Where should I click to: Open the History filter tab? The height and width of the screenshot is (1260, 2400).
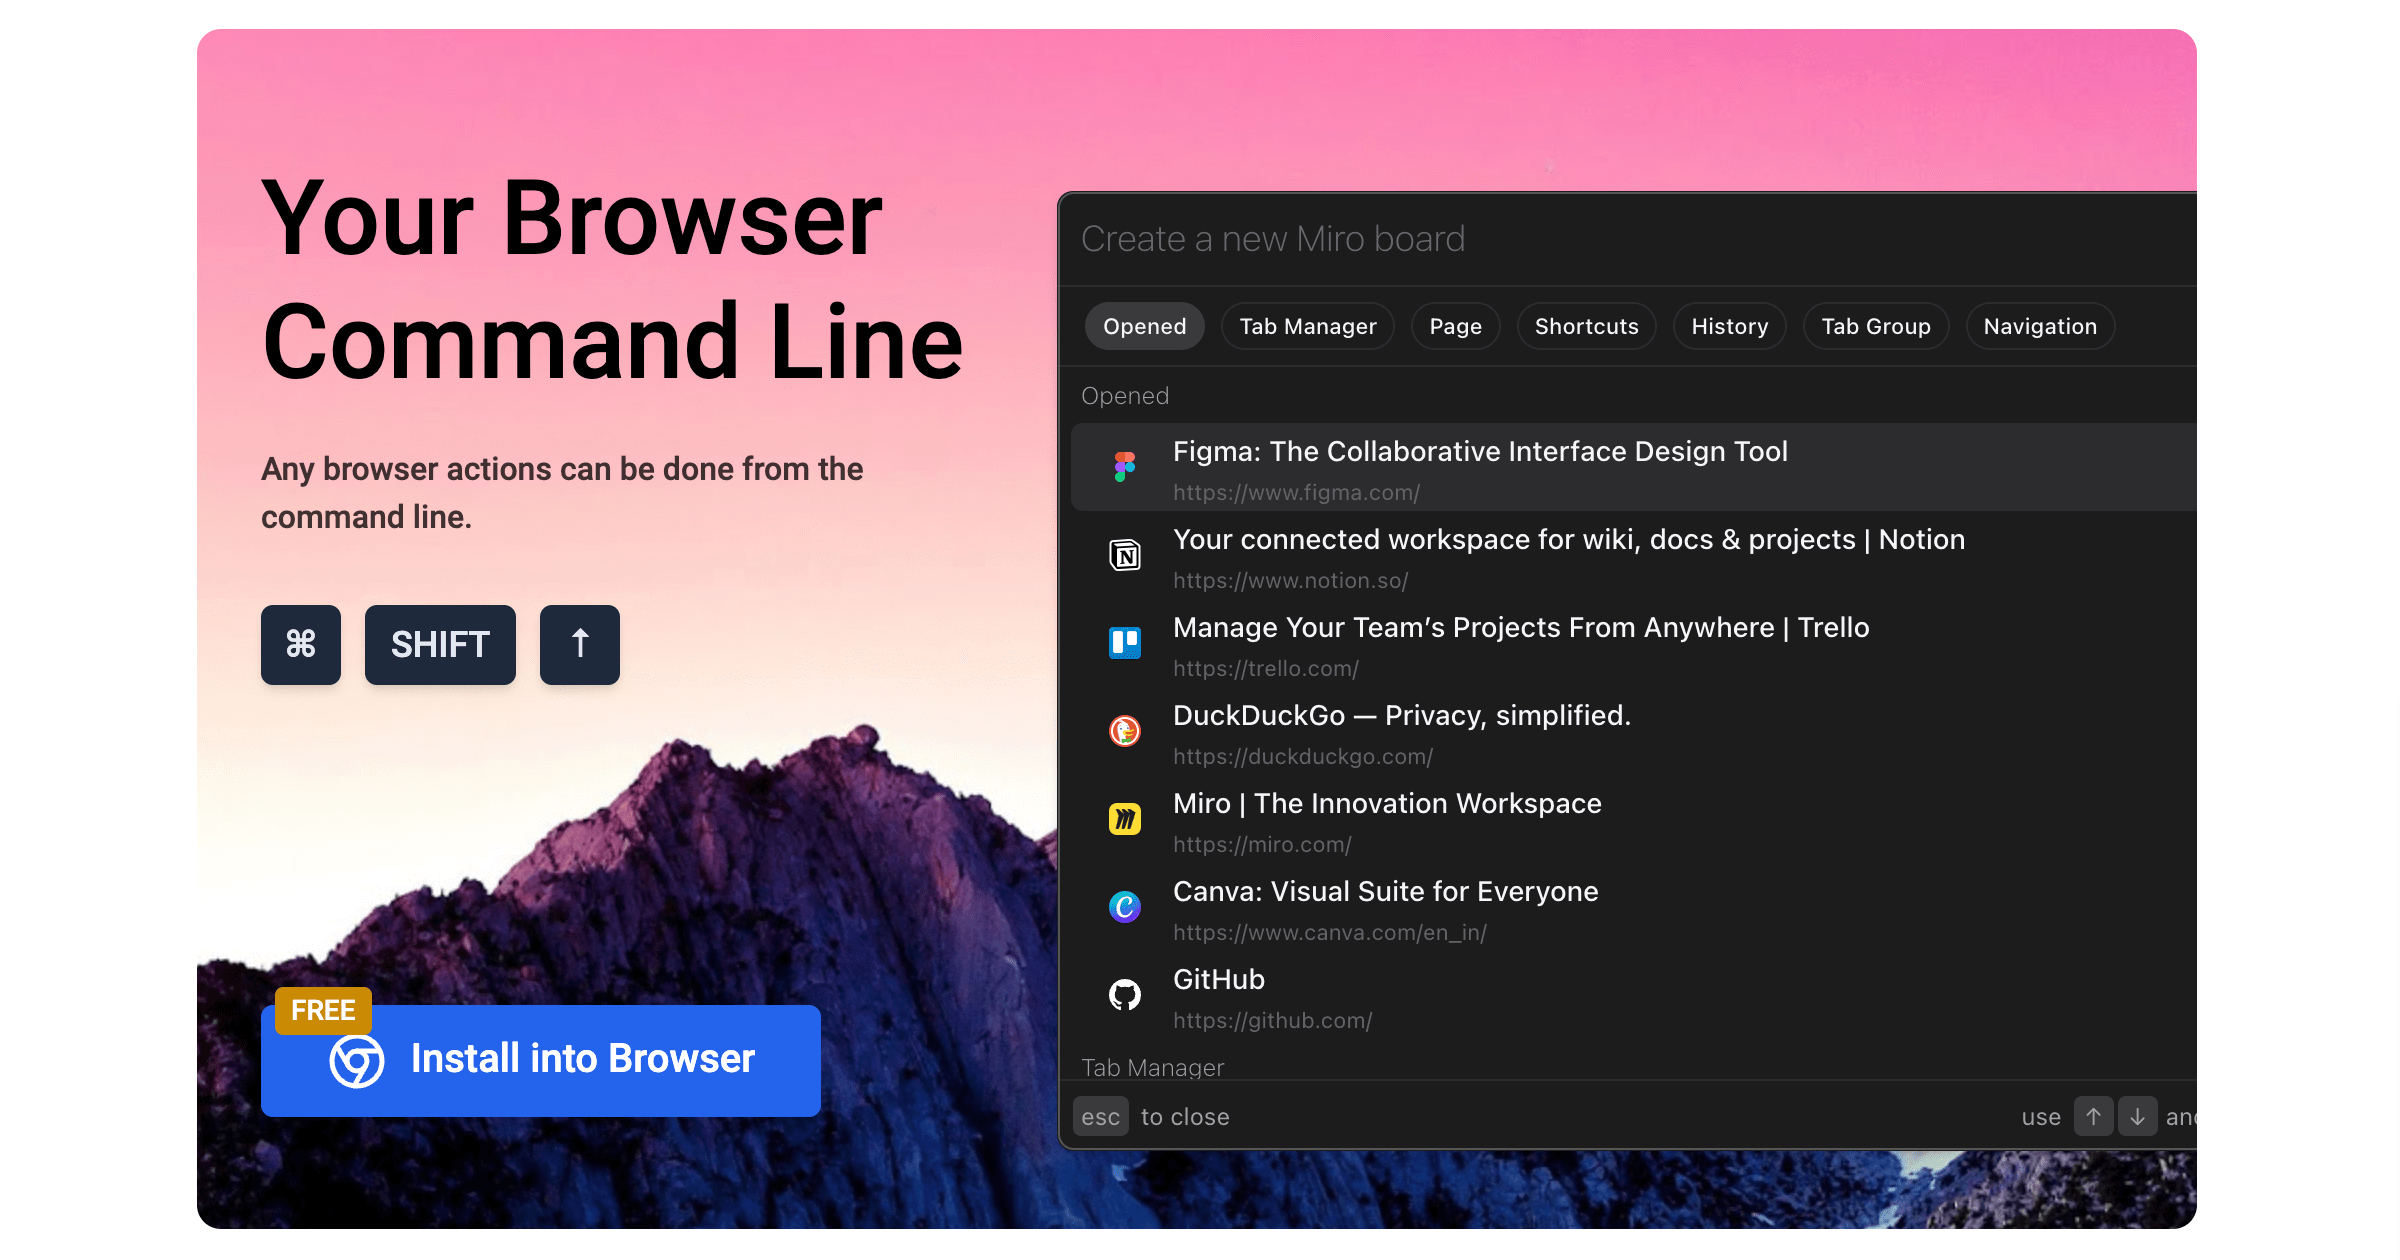point(1729,326)
